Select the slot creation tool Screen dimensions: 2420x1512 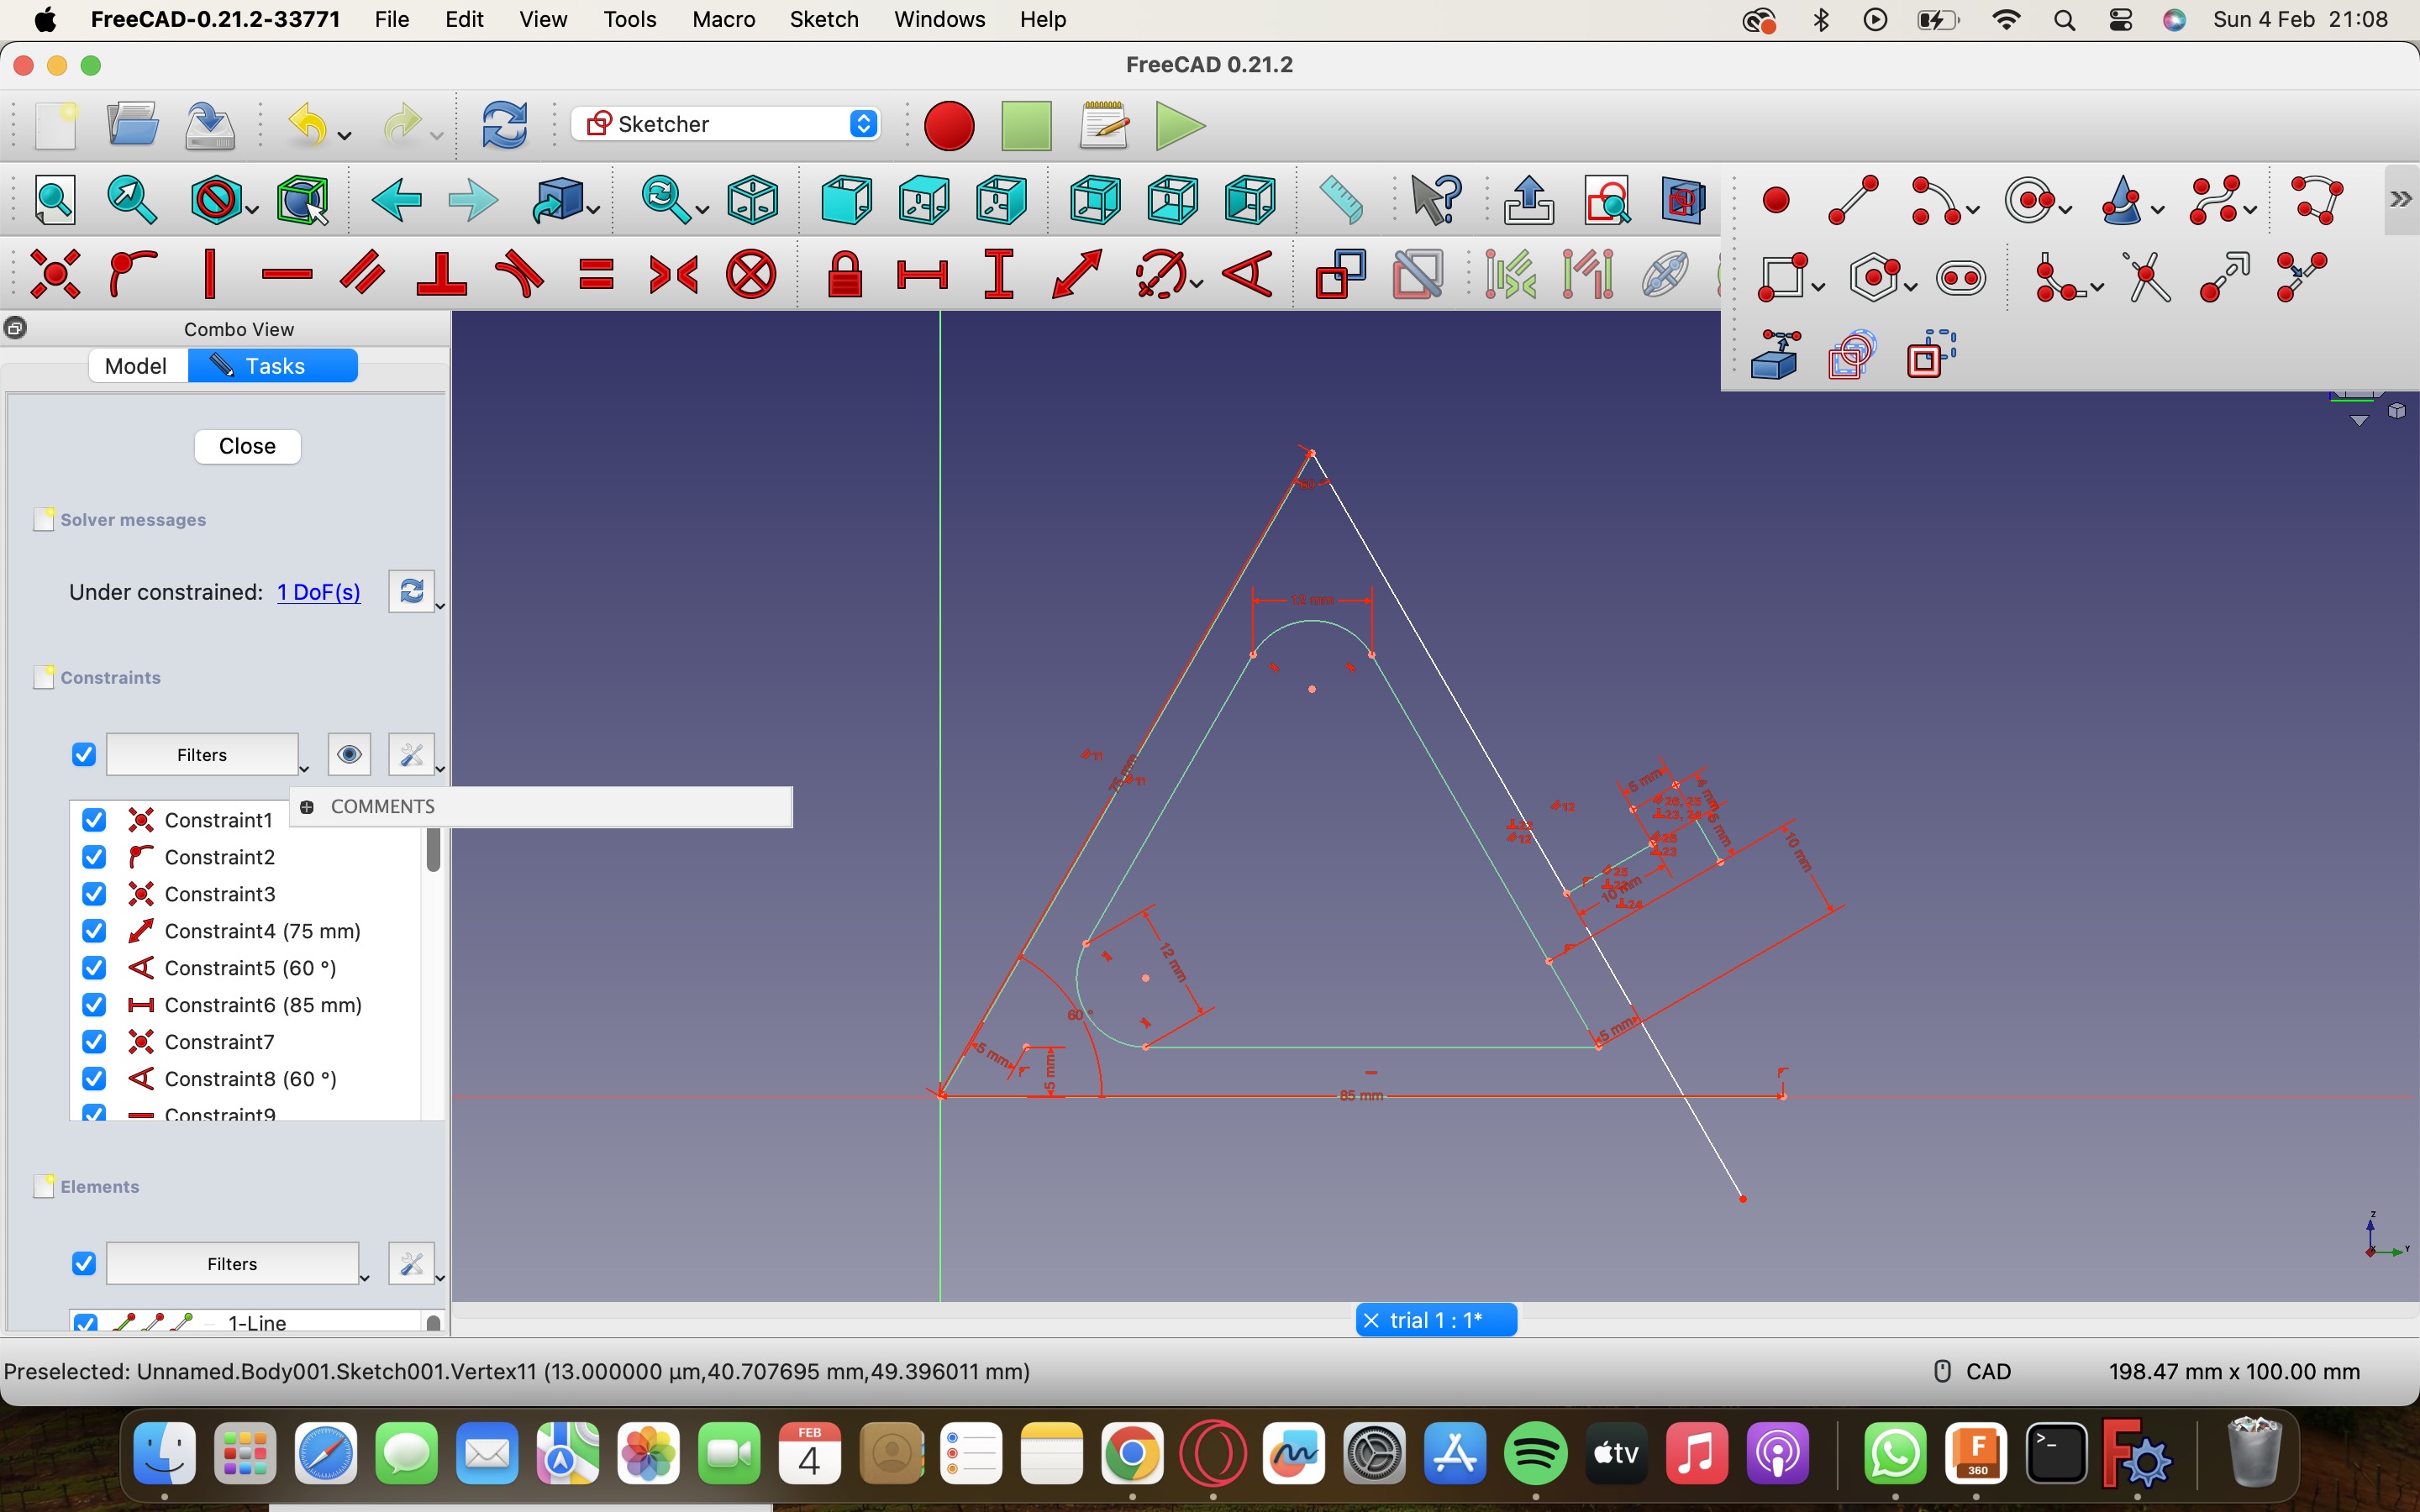1960,277
